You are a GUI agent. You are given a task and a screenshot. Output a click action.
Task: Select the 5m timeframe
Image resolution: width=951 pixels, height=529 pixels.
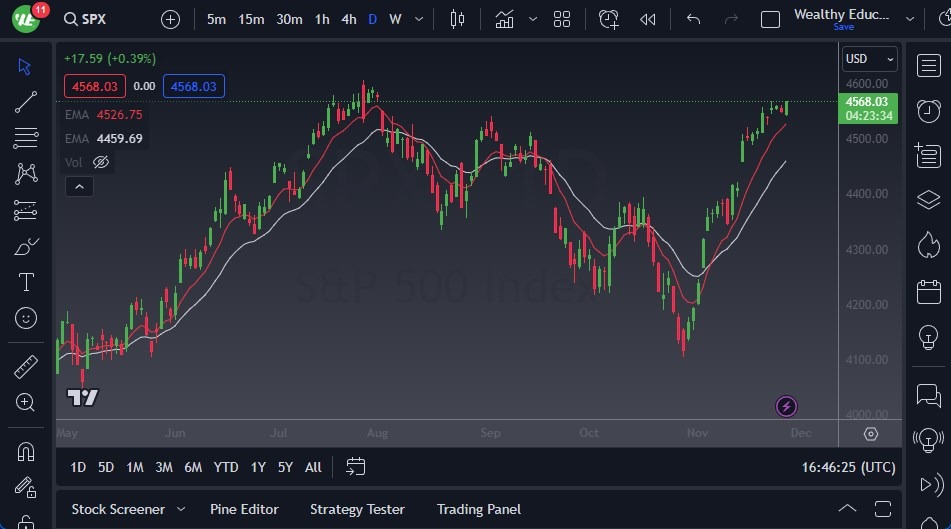[x=216, y=19]
